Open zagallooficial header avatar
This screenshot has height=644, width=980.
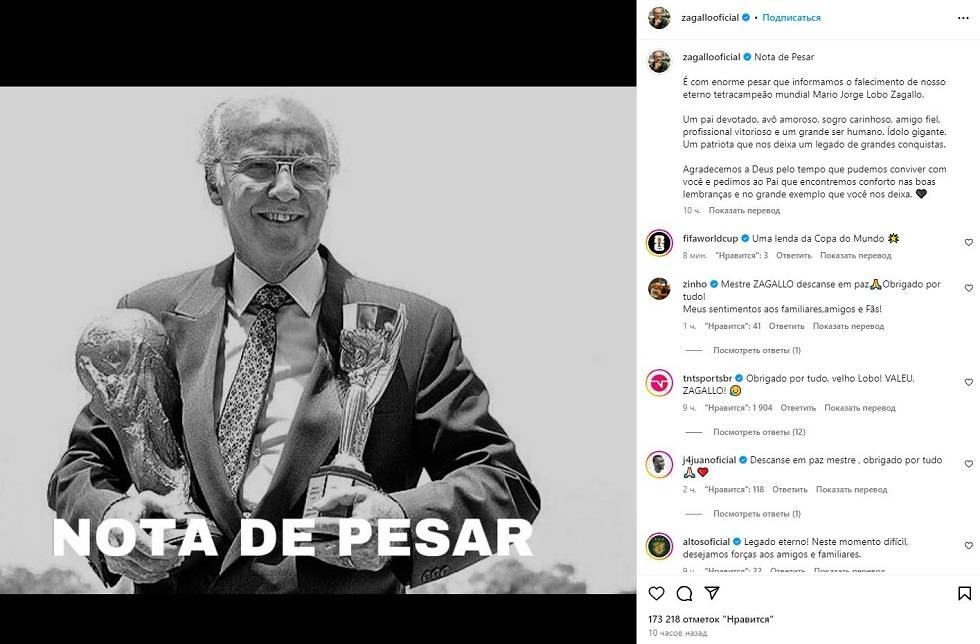(x=659, y=18)
